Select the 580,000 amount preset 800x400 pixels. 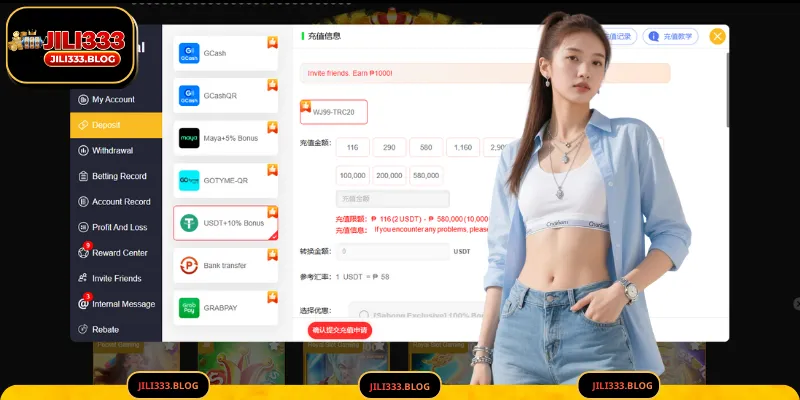[x=426, y=176]
